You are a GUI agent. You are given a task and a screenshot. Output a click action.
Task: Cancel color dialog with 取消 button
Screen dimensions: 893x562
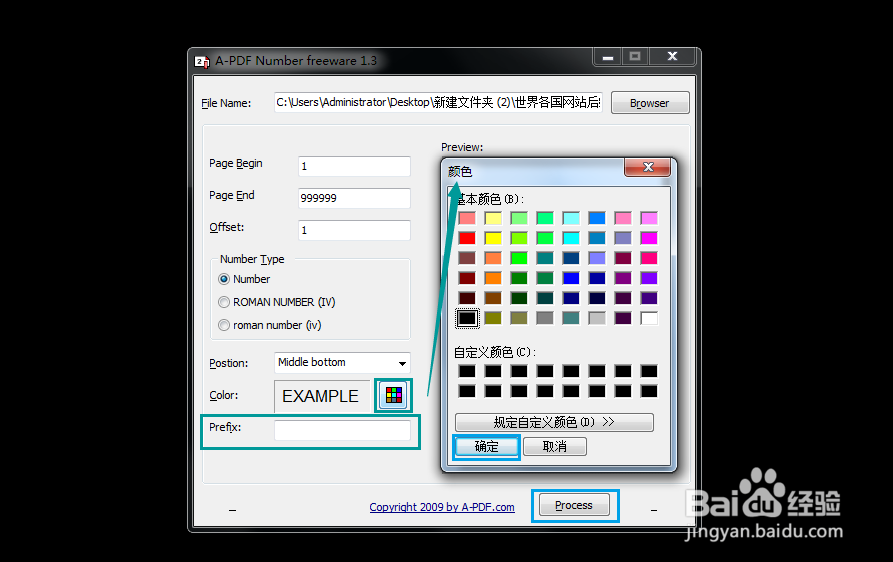(x=555, y=446)
